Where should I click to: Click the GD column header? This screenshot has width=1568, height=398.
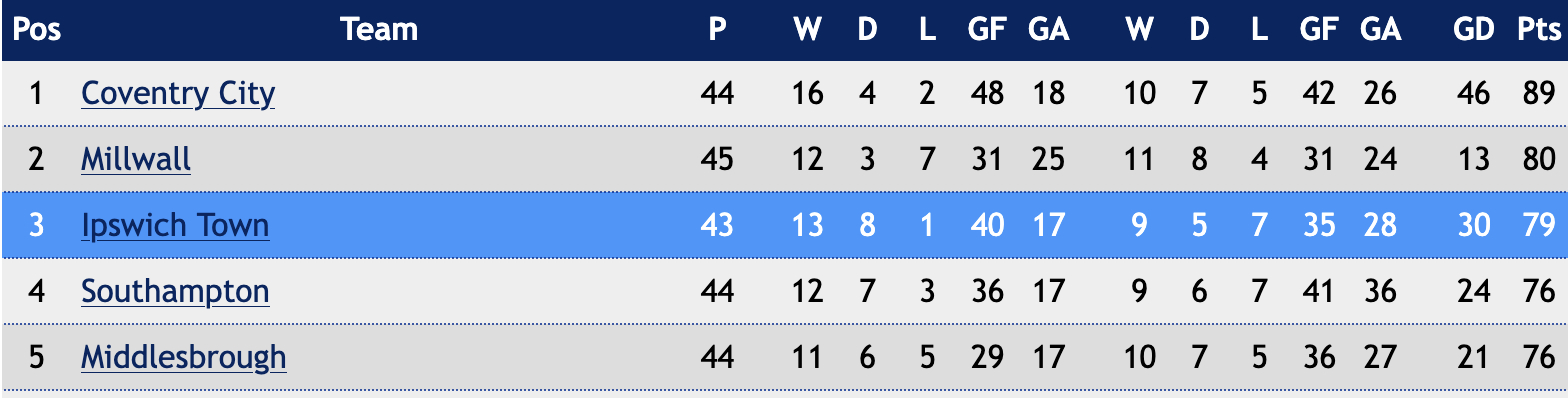pyautogui.click(x=1474, y=29)
